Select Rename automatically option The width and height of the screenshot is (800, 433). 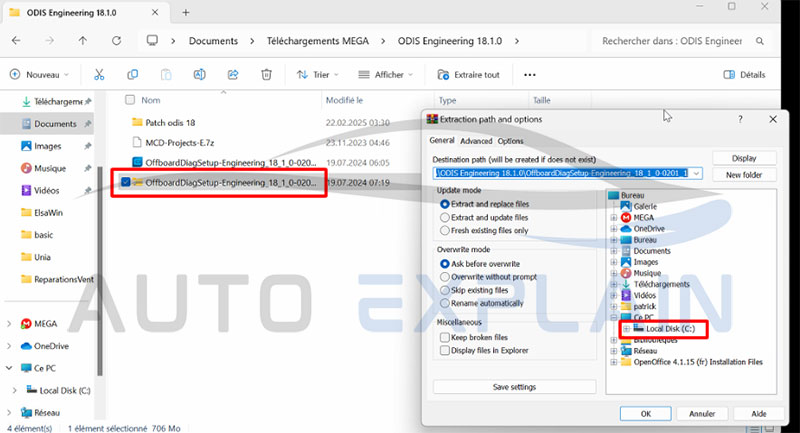click(x=482, y=303)
